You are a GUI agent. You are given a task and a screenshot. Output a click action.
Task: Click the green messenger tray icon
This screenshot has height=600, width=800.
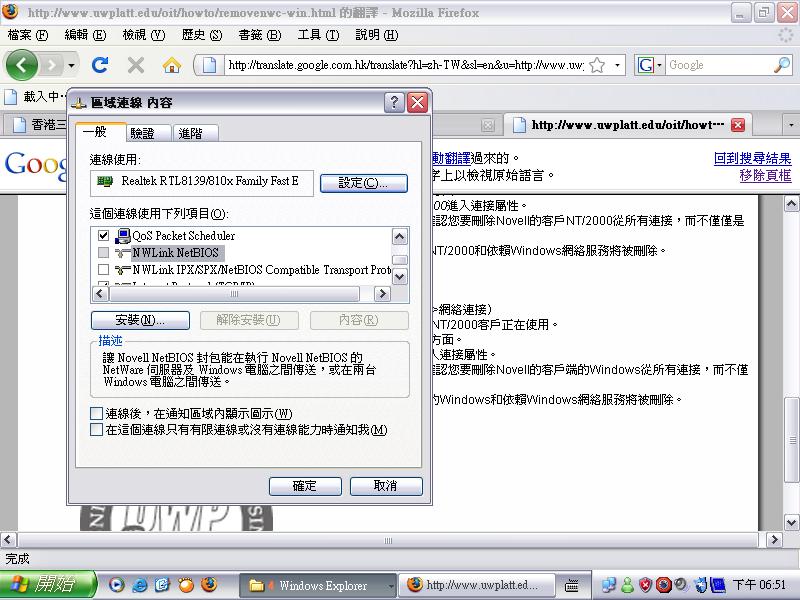pos(628,585)
